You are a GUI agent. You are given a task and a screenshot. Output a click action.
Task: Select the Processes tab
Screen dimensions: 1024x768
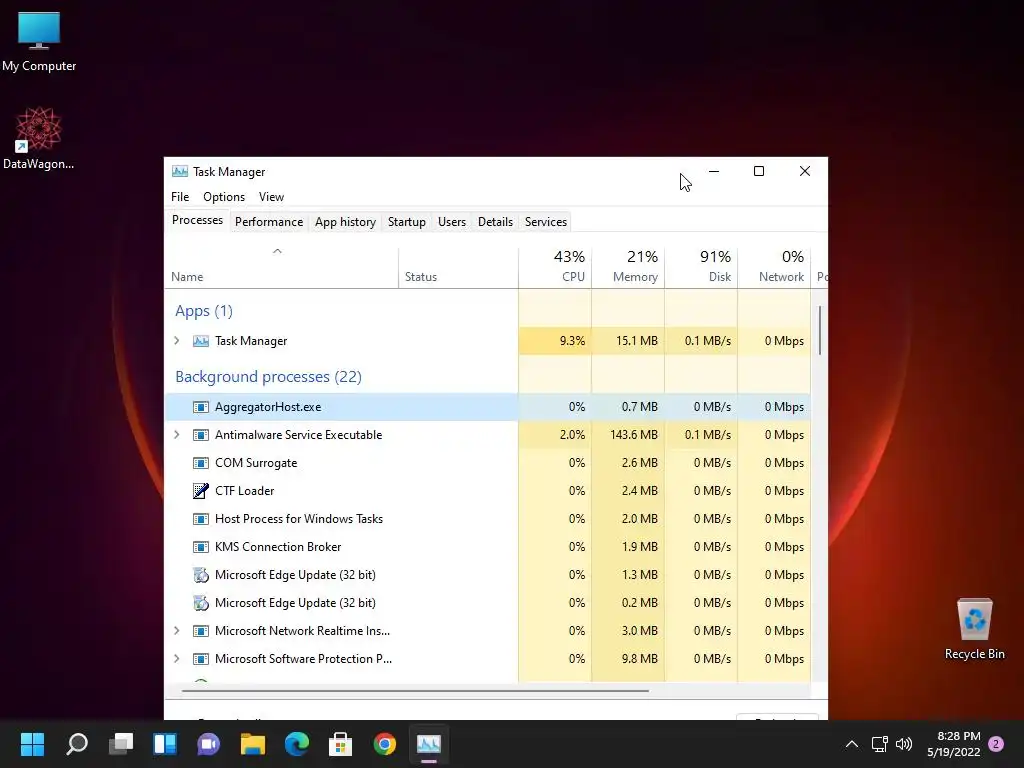click(197, 221)
